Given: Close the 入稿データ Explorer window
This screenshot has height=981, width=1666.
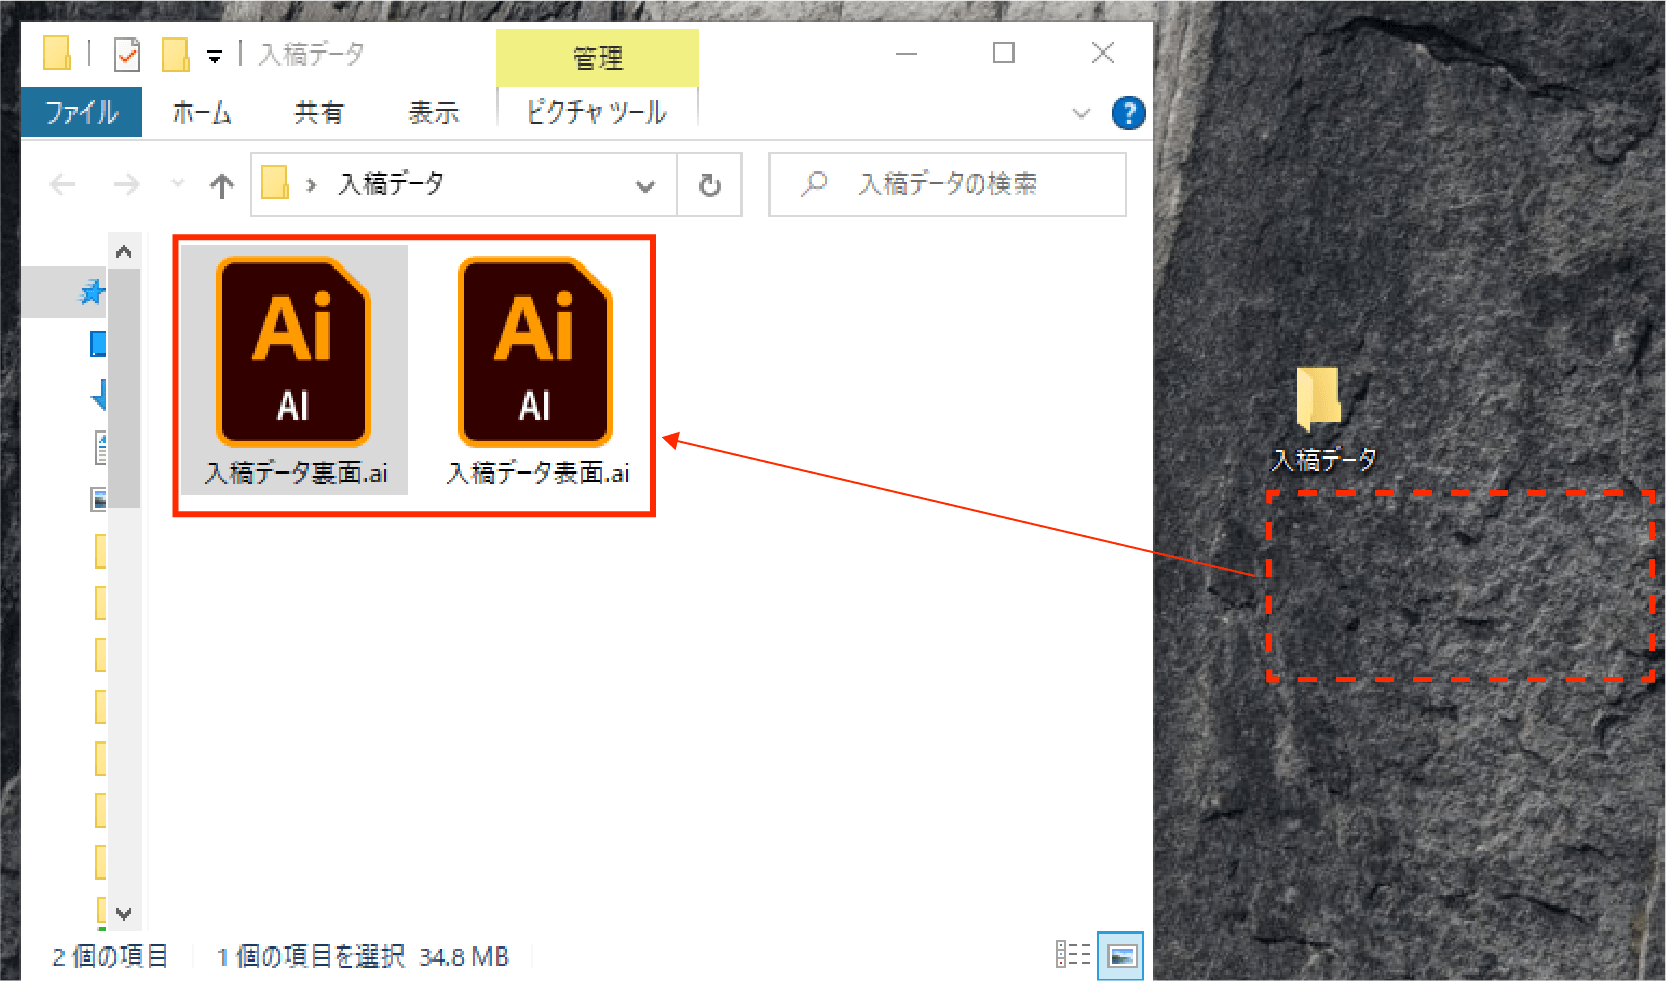Looking at the screenshot, I should click(x=1103, y=53).
